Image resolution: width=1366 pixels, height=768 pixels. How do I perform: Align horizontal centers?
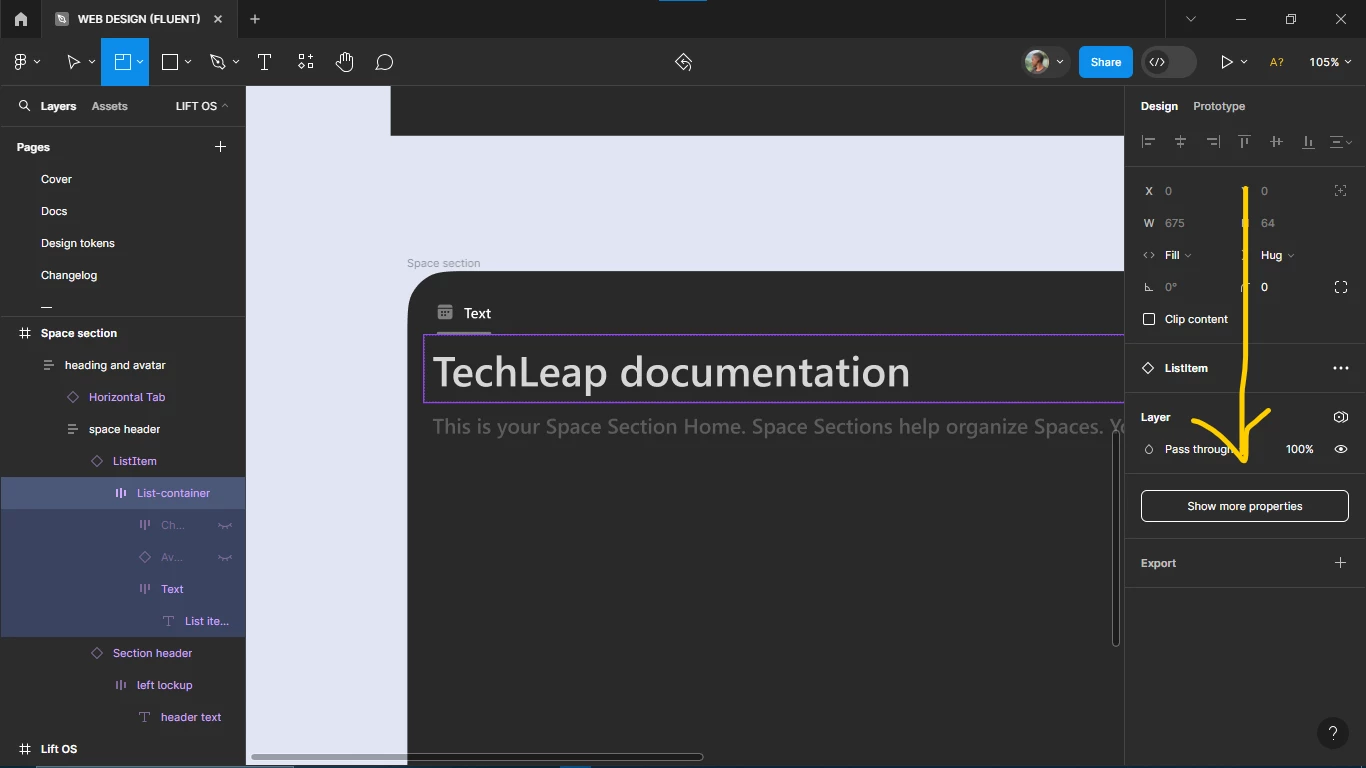point(1181,142)
